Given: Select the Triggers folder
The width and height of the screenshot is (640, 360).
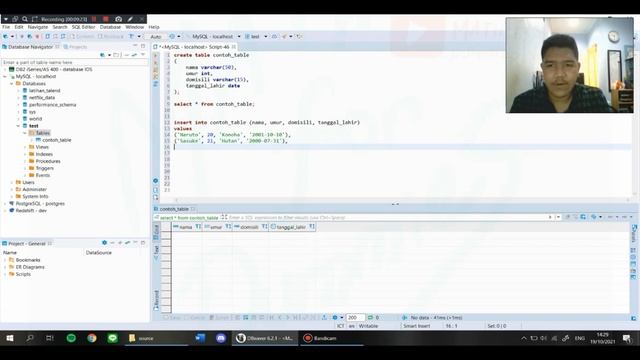Looking at the screenshot, I should tap(44, 168).
